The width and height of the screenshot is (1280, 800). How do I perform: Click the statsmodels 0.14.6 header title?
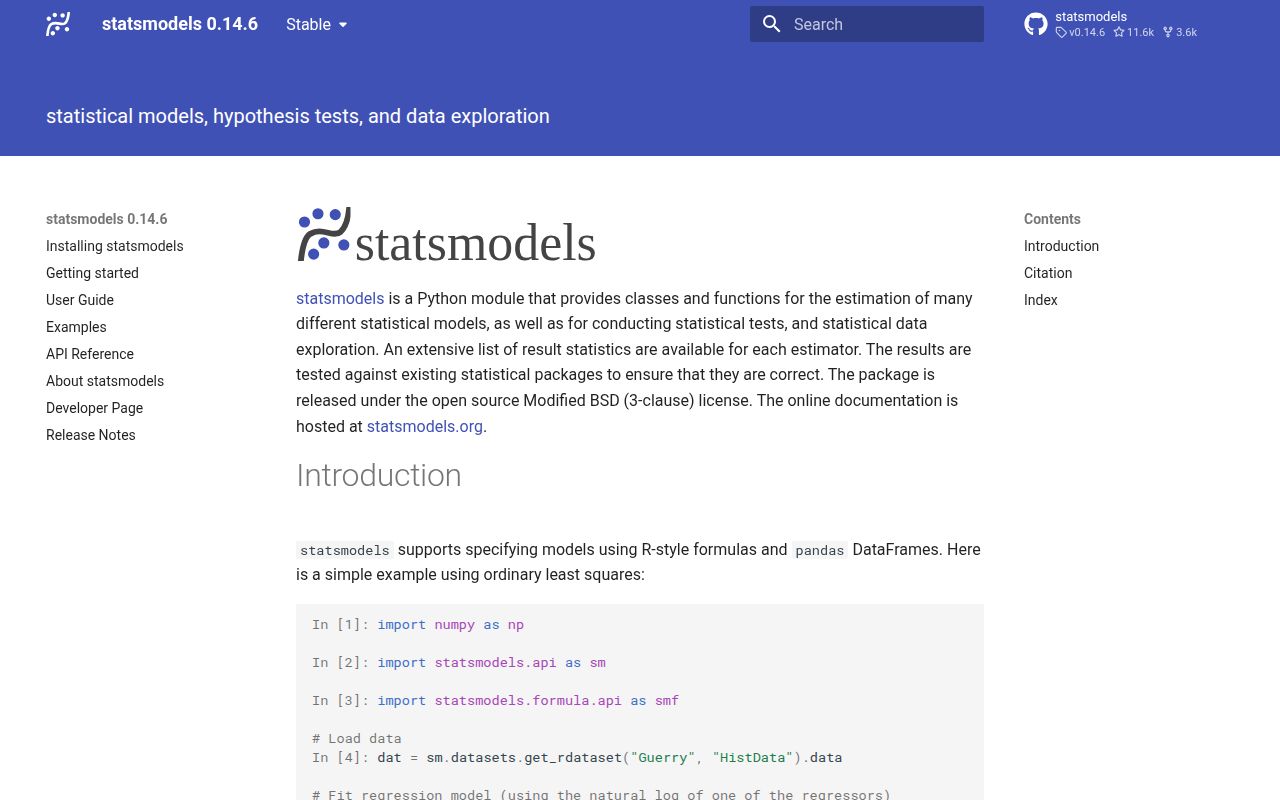point(180,24)
